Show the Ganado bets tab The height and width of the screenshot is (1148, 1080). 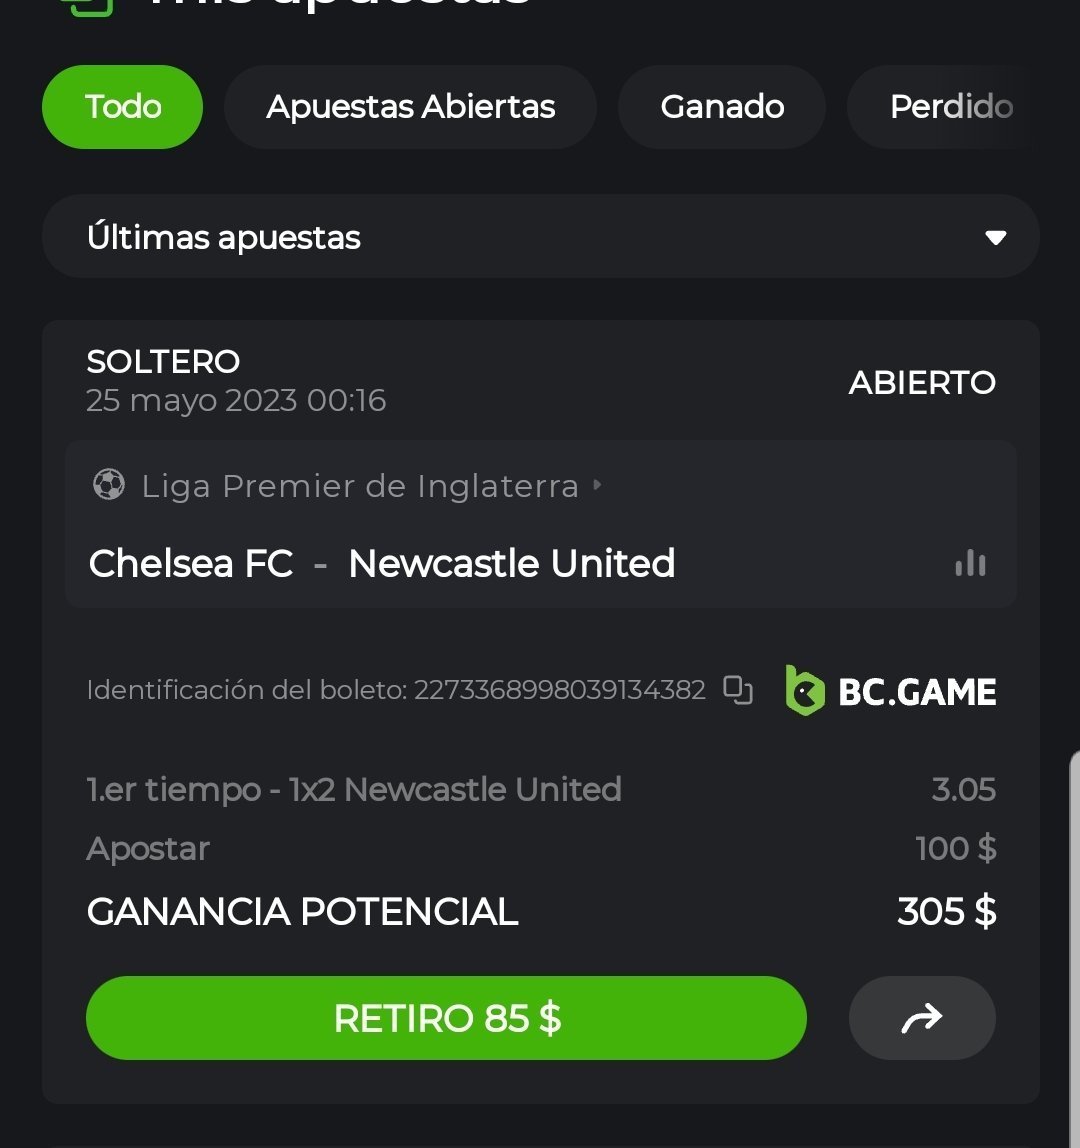[x=722, y=107]
